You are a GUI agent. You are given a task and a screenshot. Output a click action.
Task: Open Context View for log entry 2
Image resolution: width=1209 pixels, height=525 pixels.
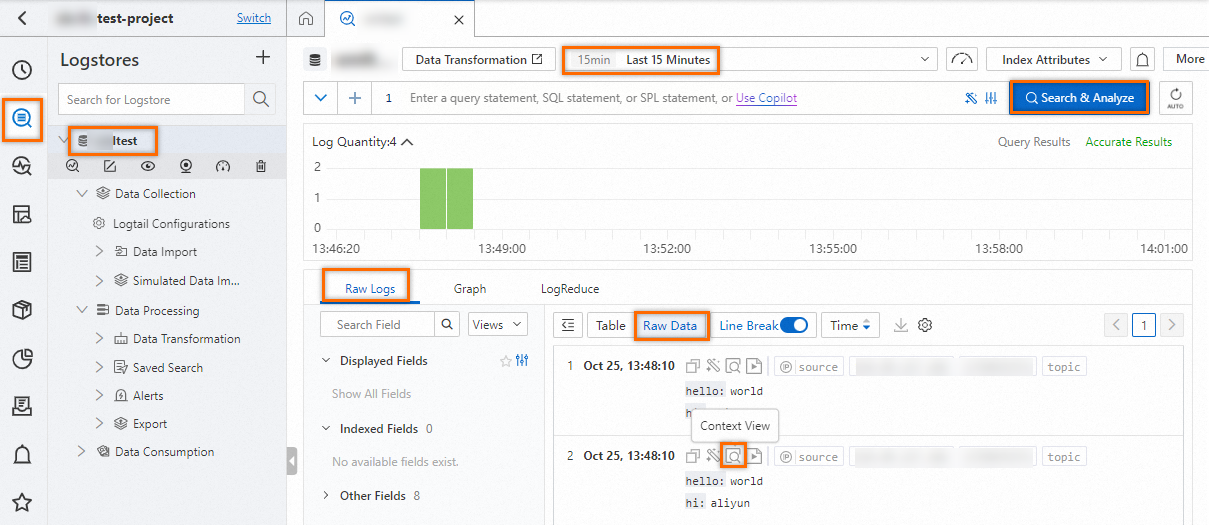click(x=734, y=456)
